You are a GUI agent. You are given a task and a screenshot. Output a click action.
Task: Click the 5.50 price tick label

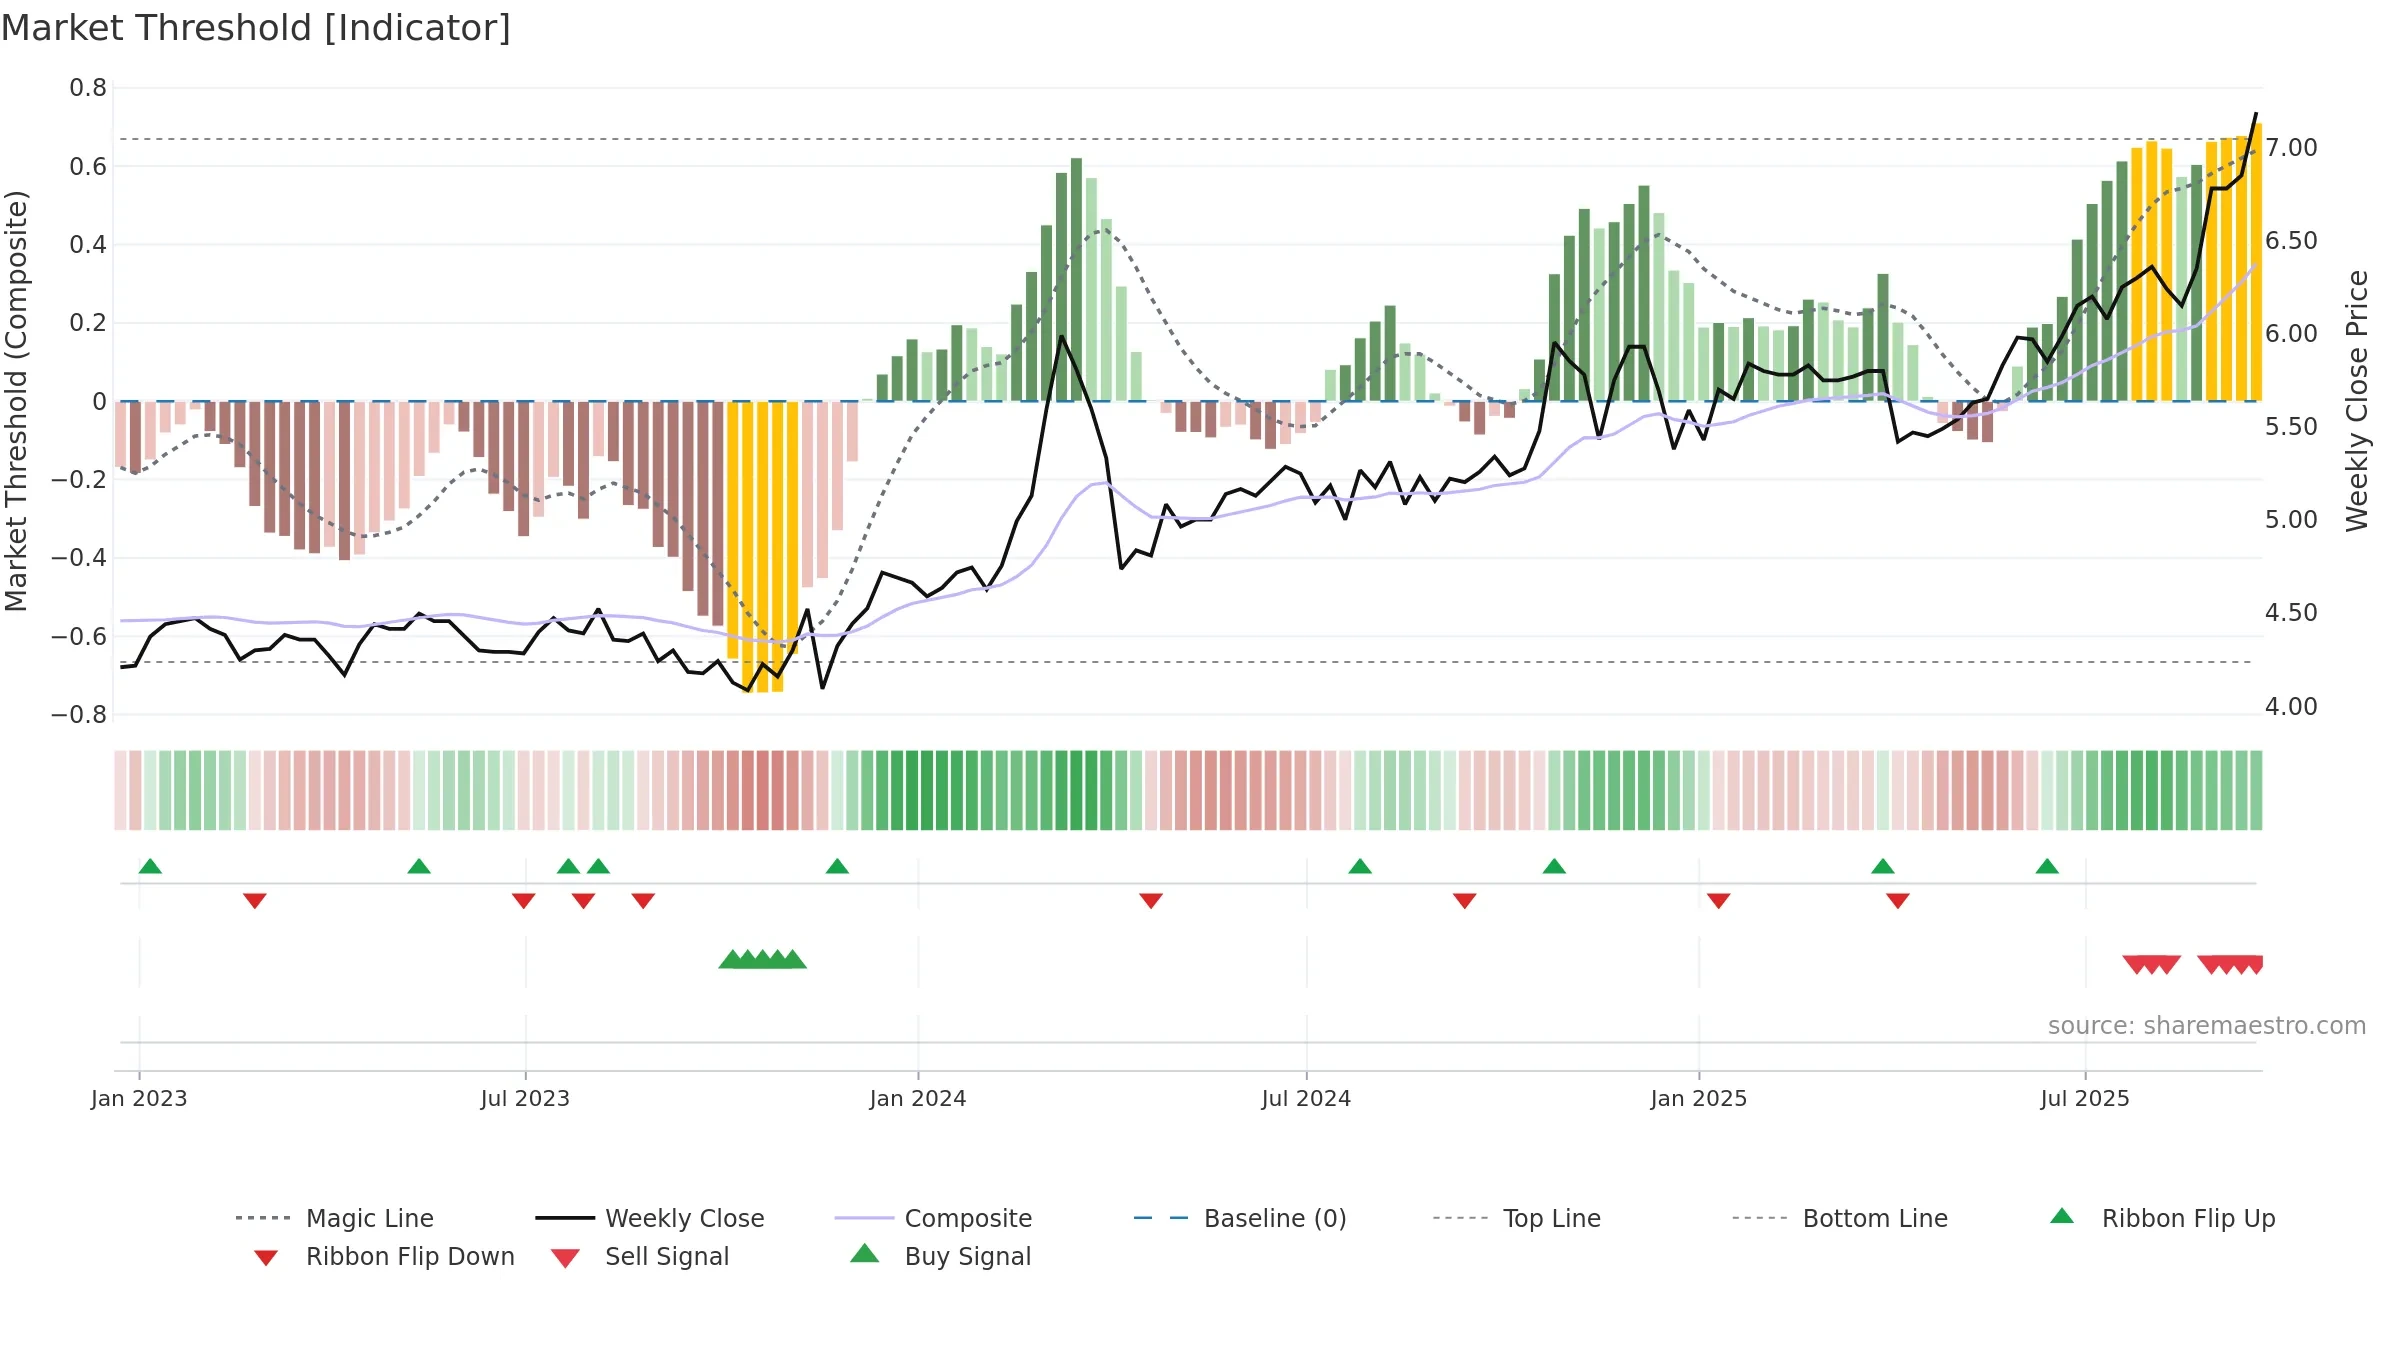point(2291,427)
